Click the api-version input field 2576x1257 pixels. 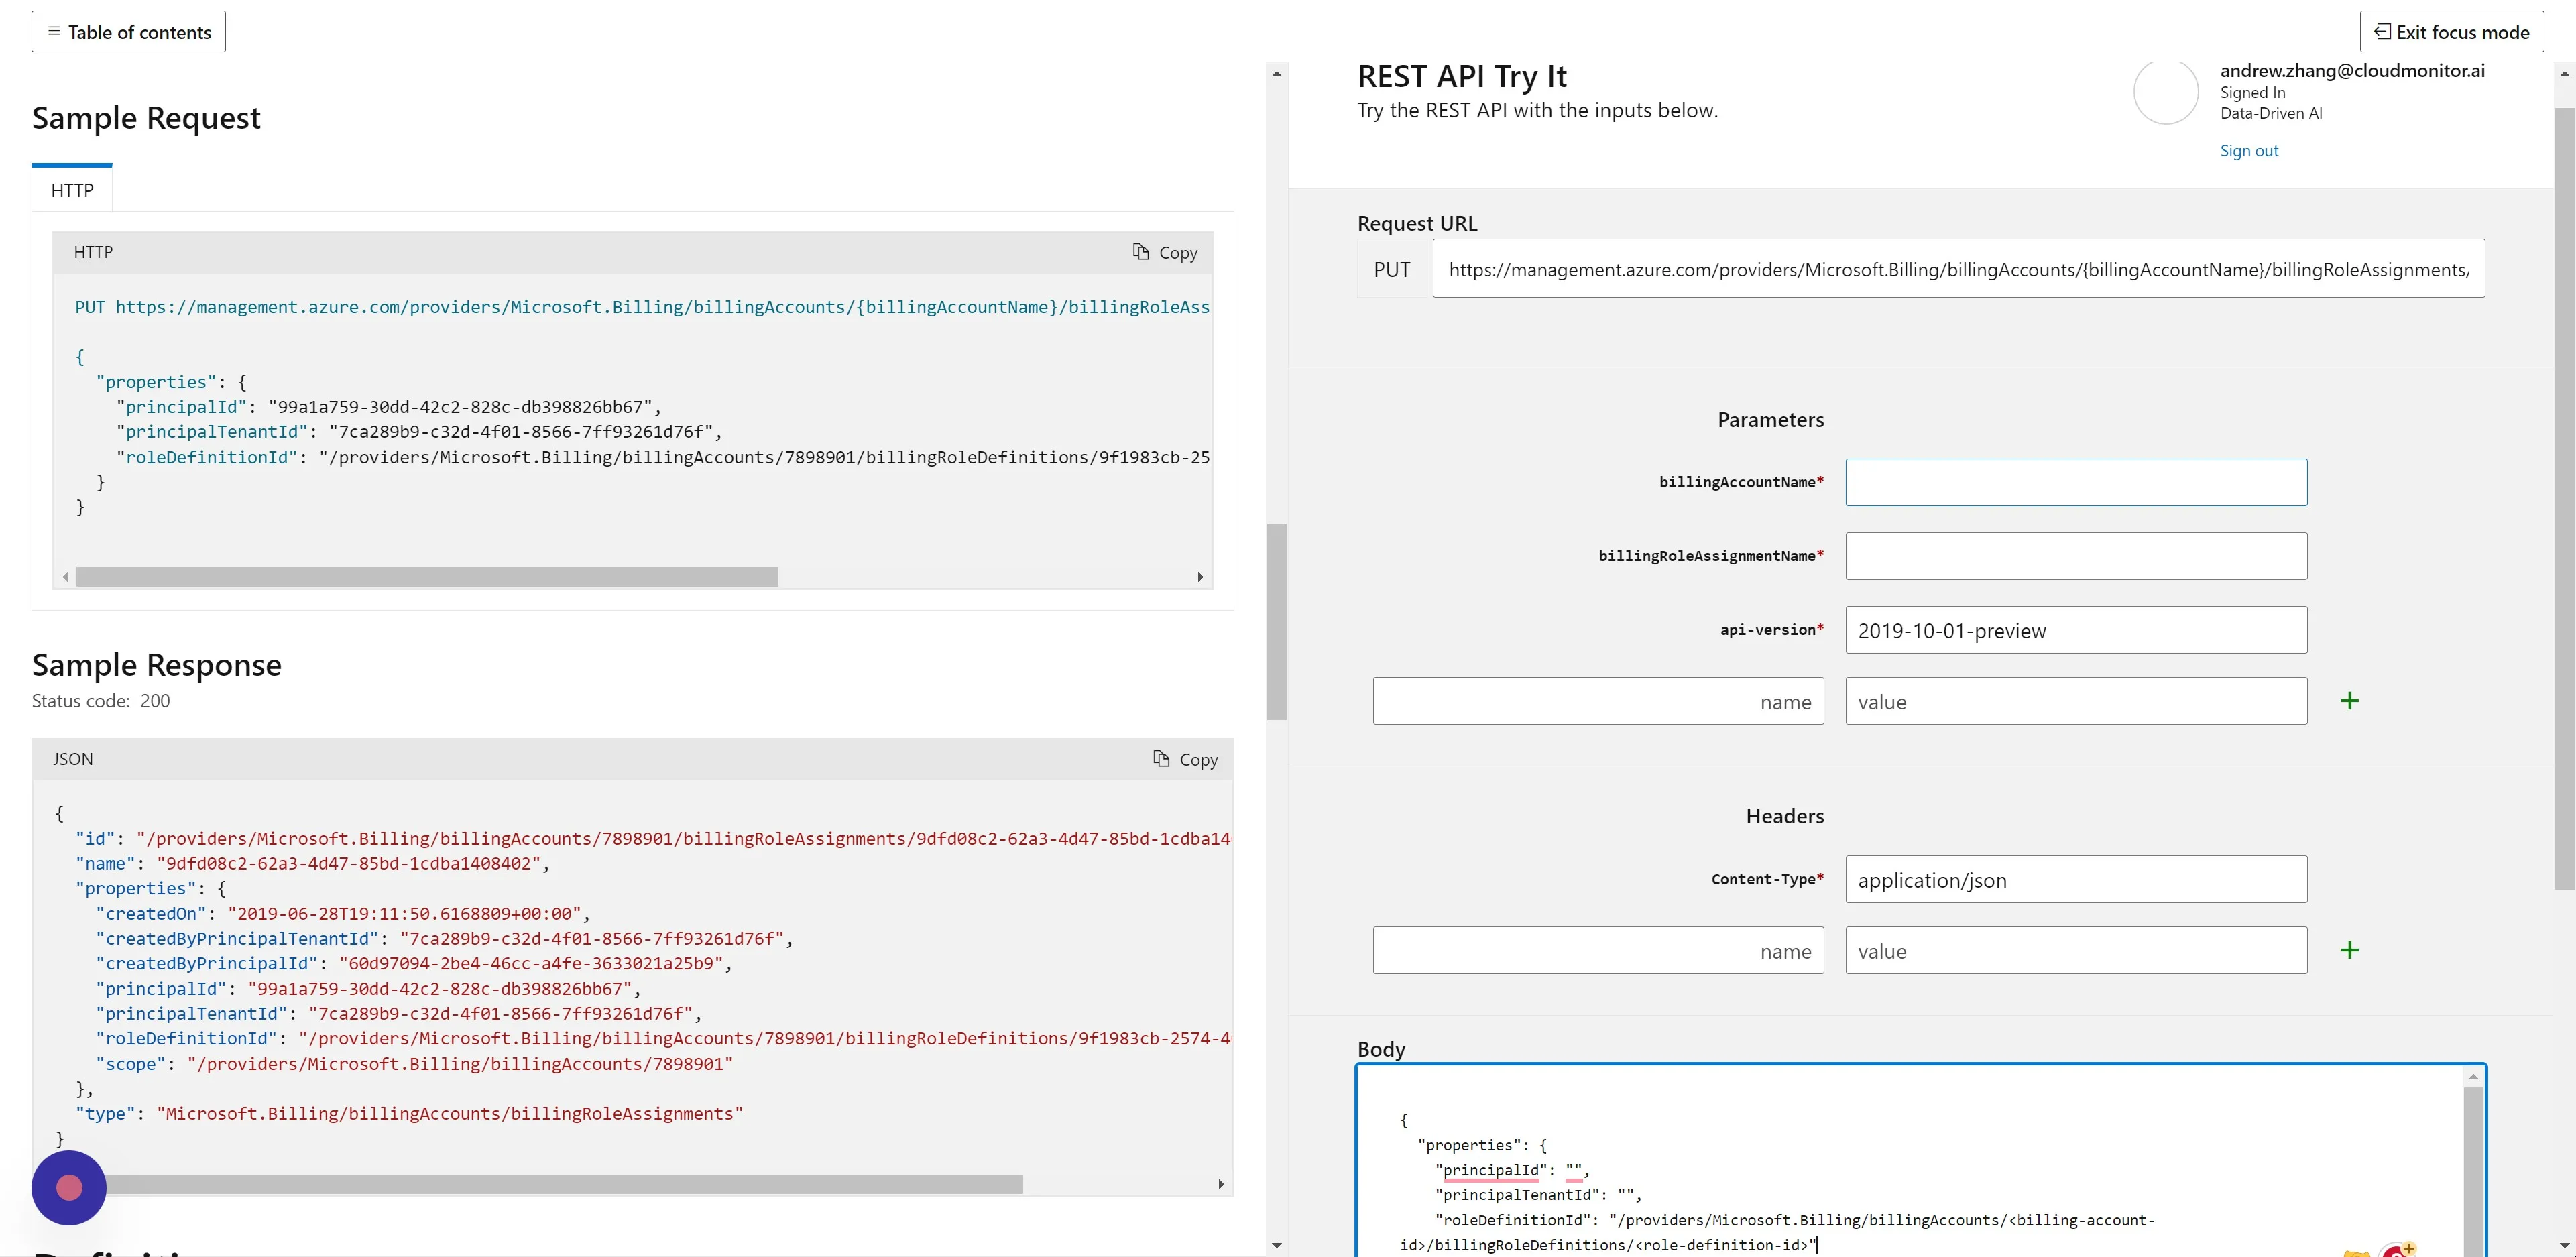point(2076,630)
